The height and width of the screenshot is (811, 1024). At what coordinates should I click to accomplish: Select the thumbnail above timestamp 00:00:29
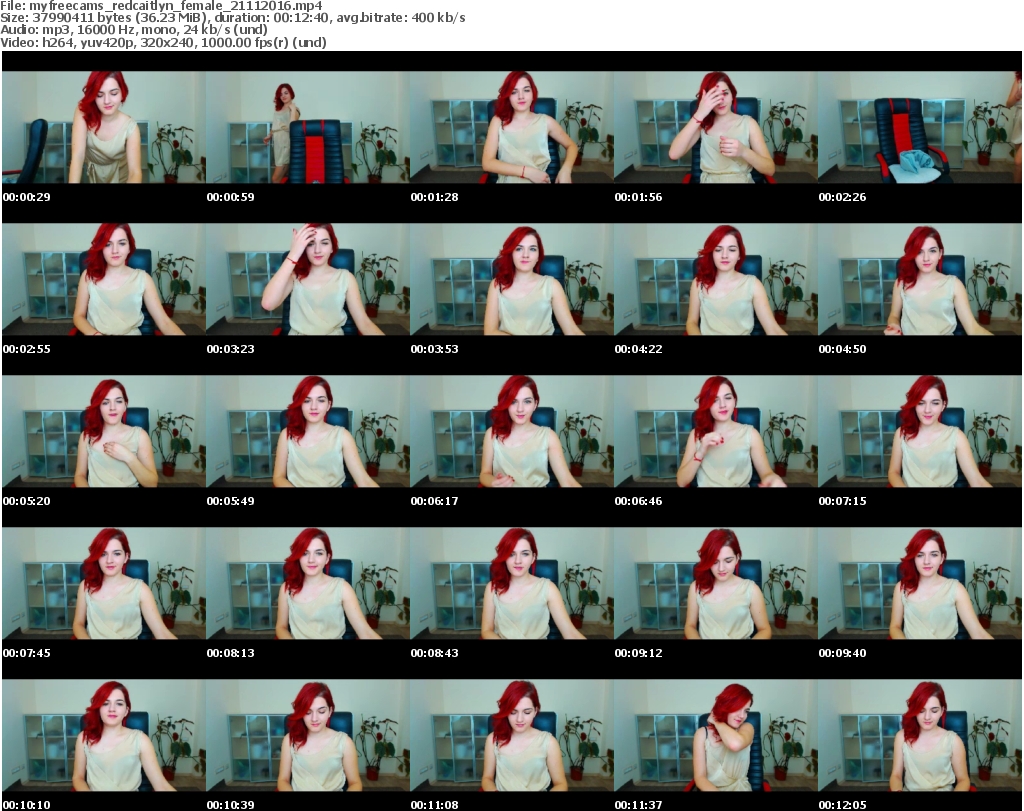click(x=104, y=127)
